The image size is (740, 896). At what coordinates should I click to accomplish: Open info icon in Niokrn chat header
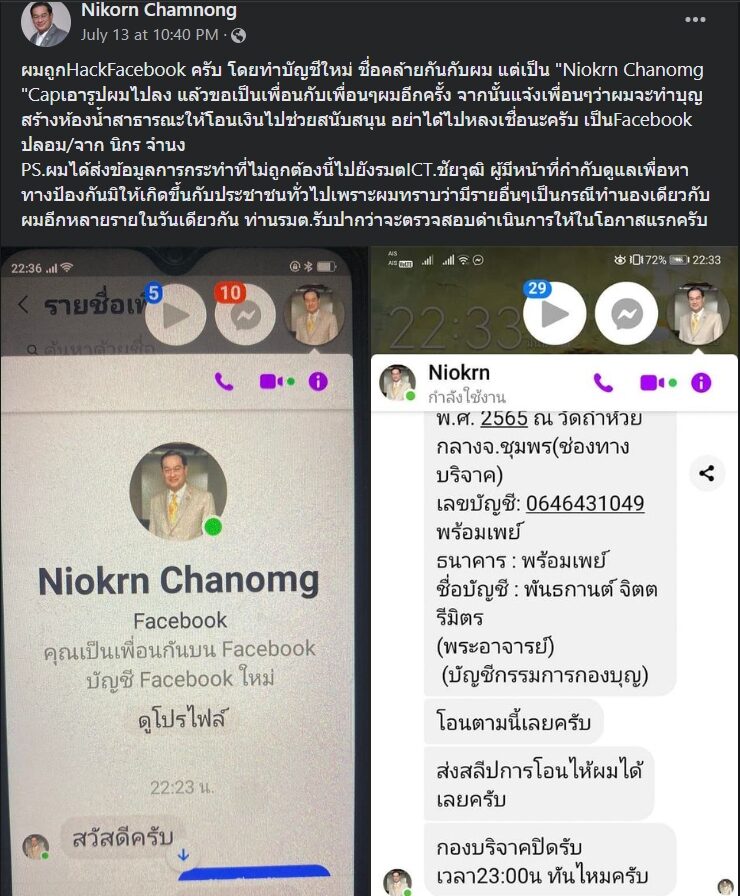click(x=701, y=383)
